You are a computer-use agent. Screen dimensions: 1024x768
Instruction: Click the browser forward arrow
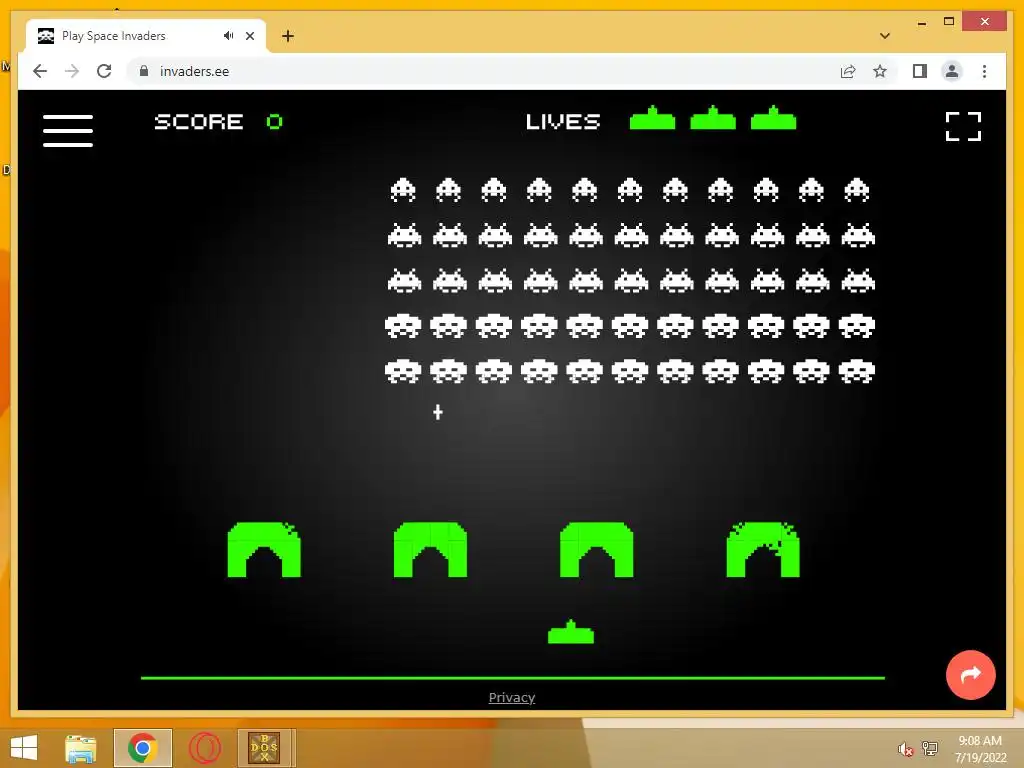(72, 71)
